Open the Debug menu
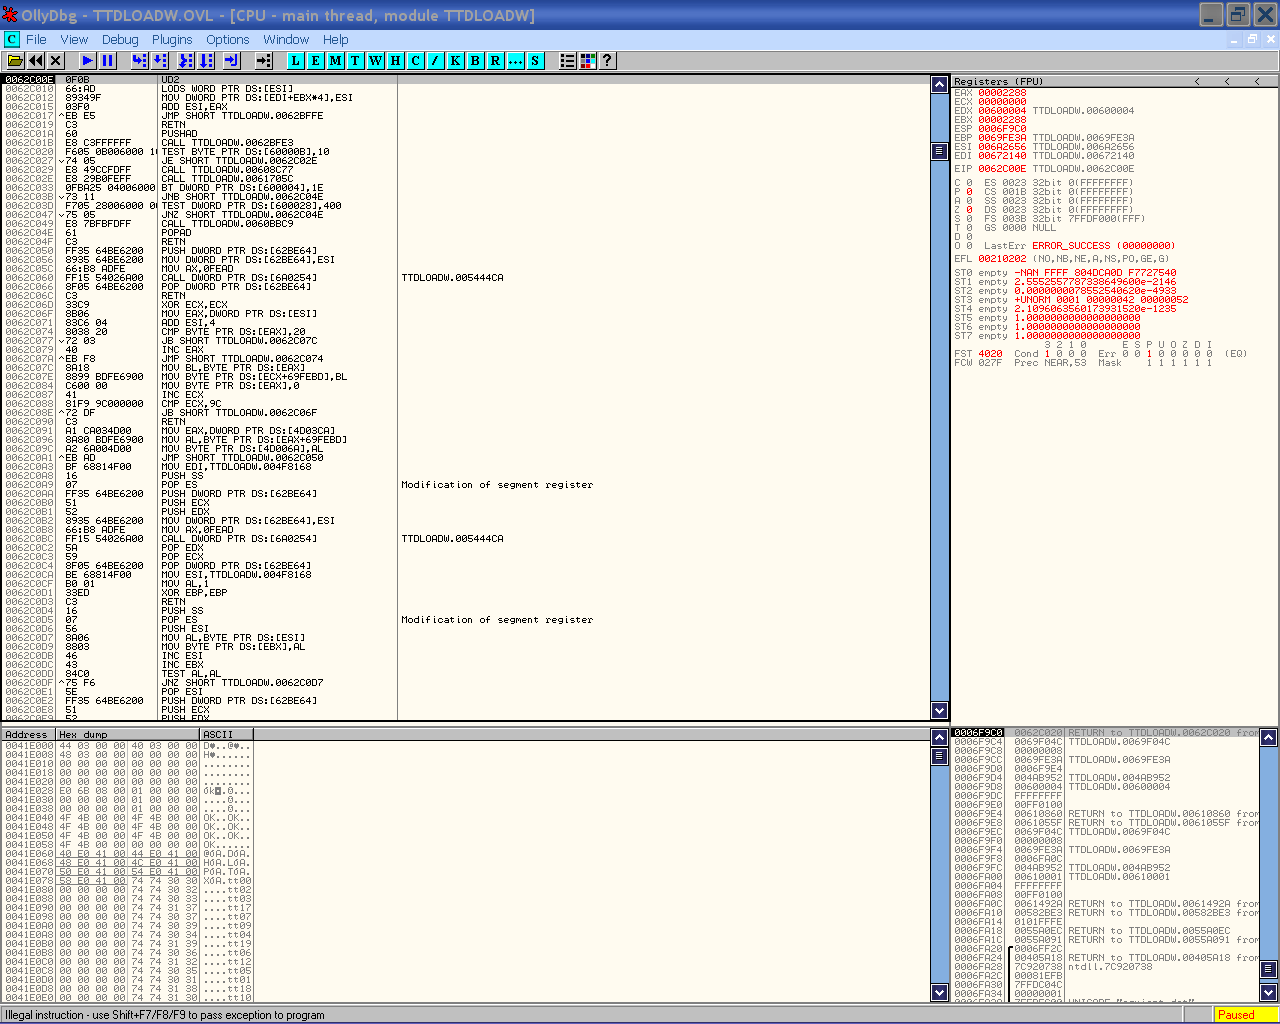 pos(120,39)
